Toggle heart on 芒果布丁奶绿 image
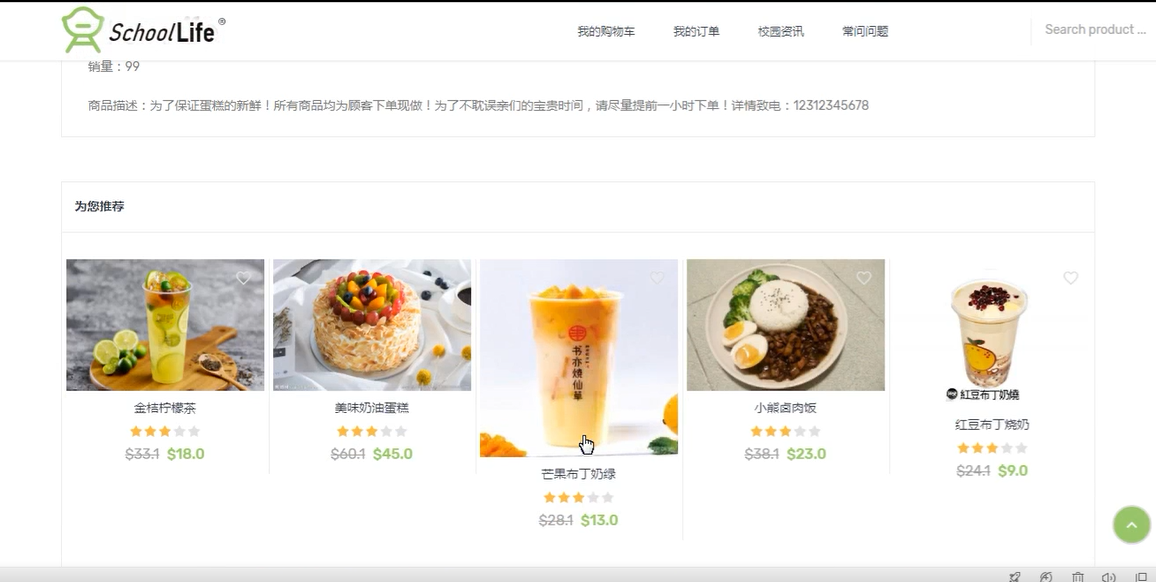The height and width of the screenshot is (582, 1156). tap(657, 278)
